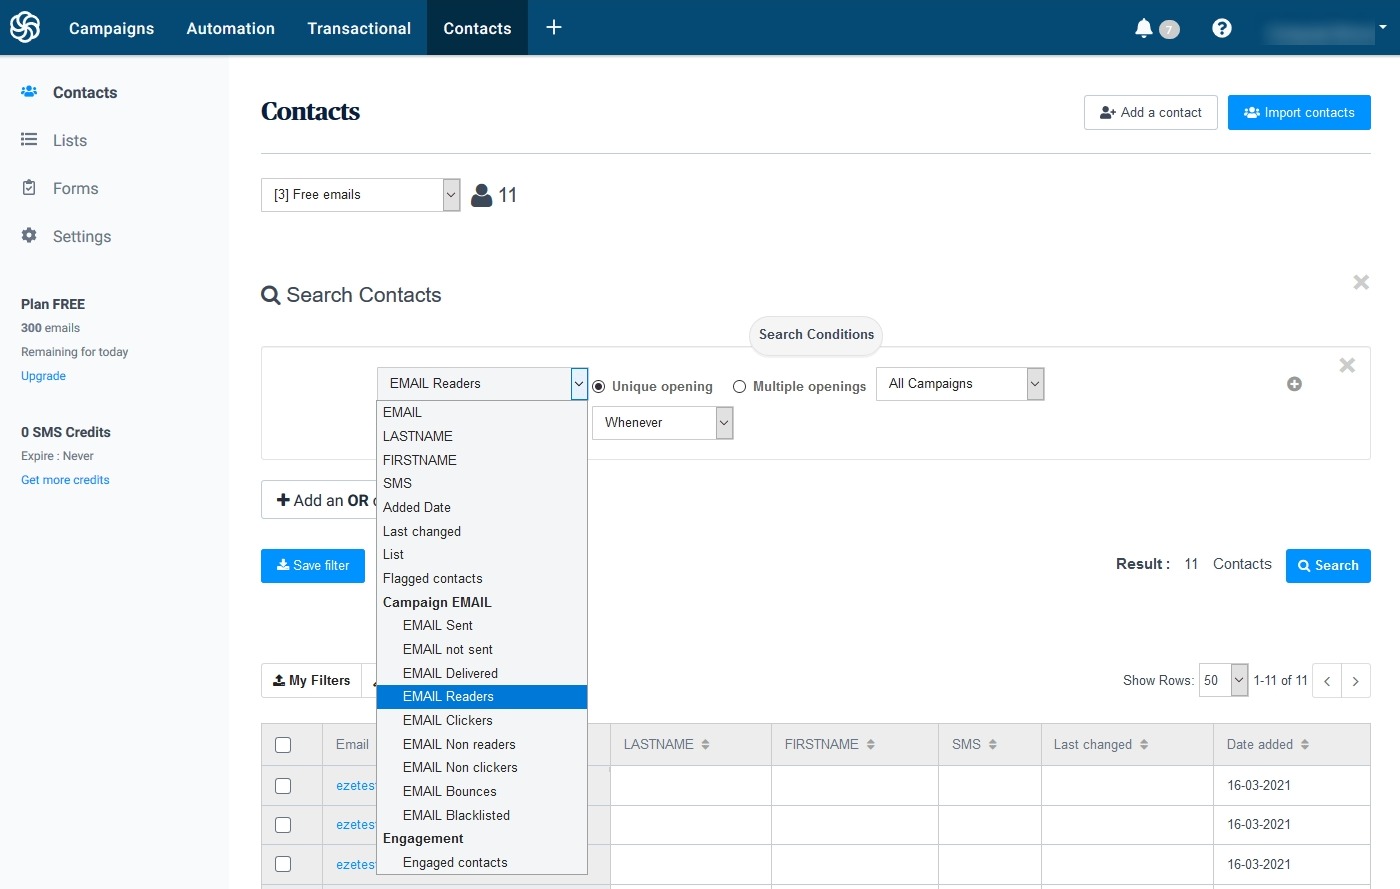
Task: Close the Search Contacts panel
Action: [1361, 283]
